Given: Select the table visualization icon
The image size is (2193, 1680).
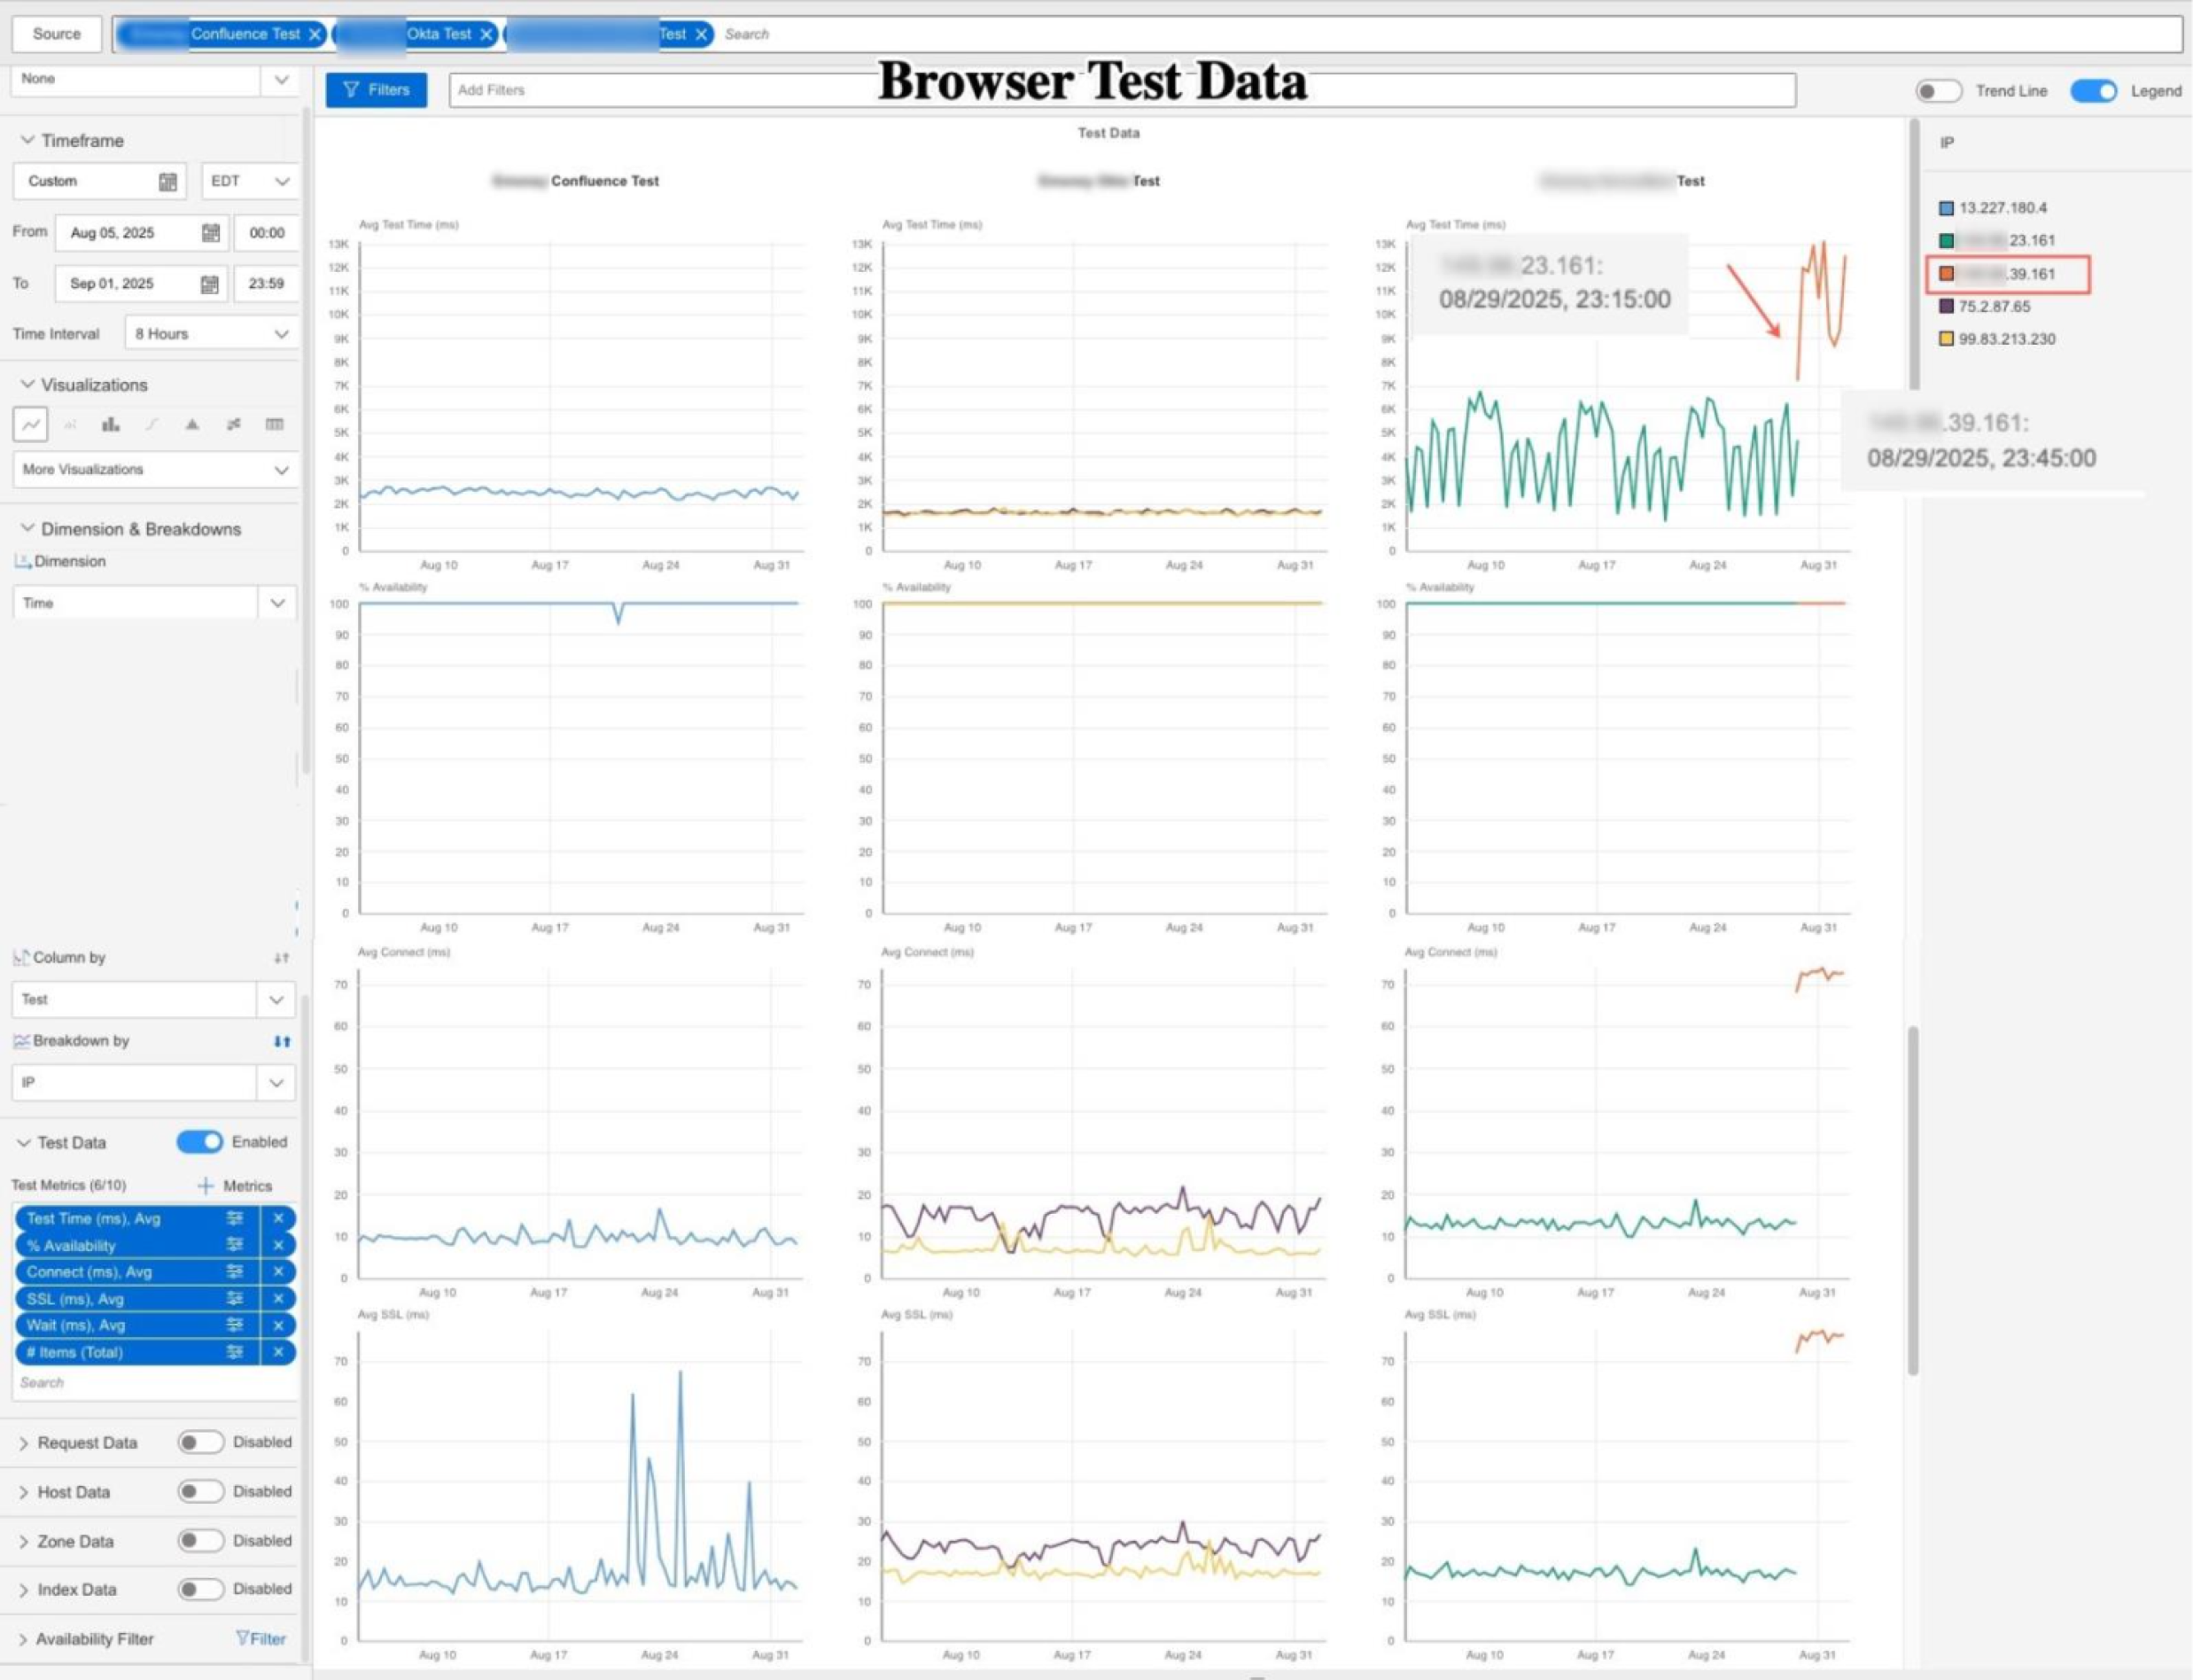Looking at the screenshot, I should 274,424.
